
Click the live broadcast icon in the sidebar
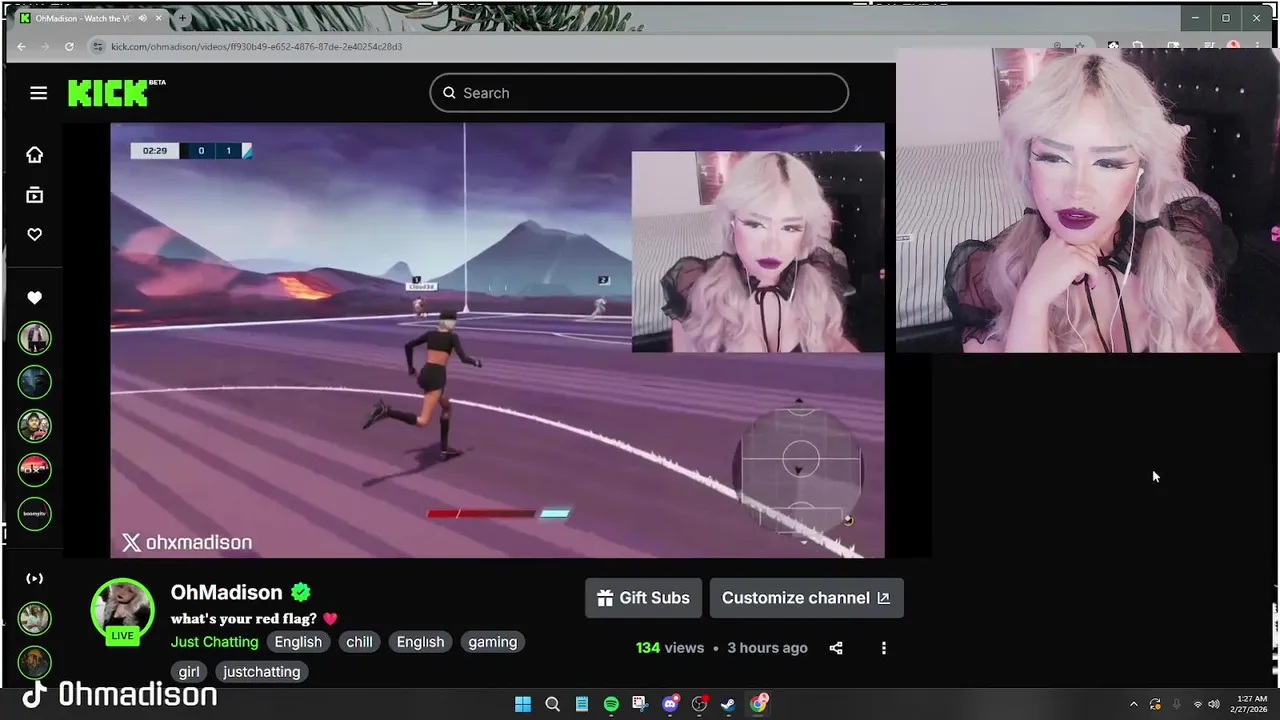35,578
